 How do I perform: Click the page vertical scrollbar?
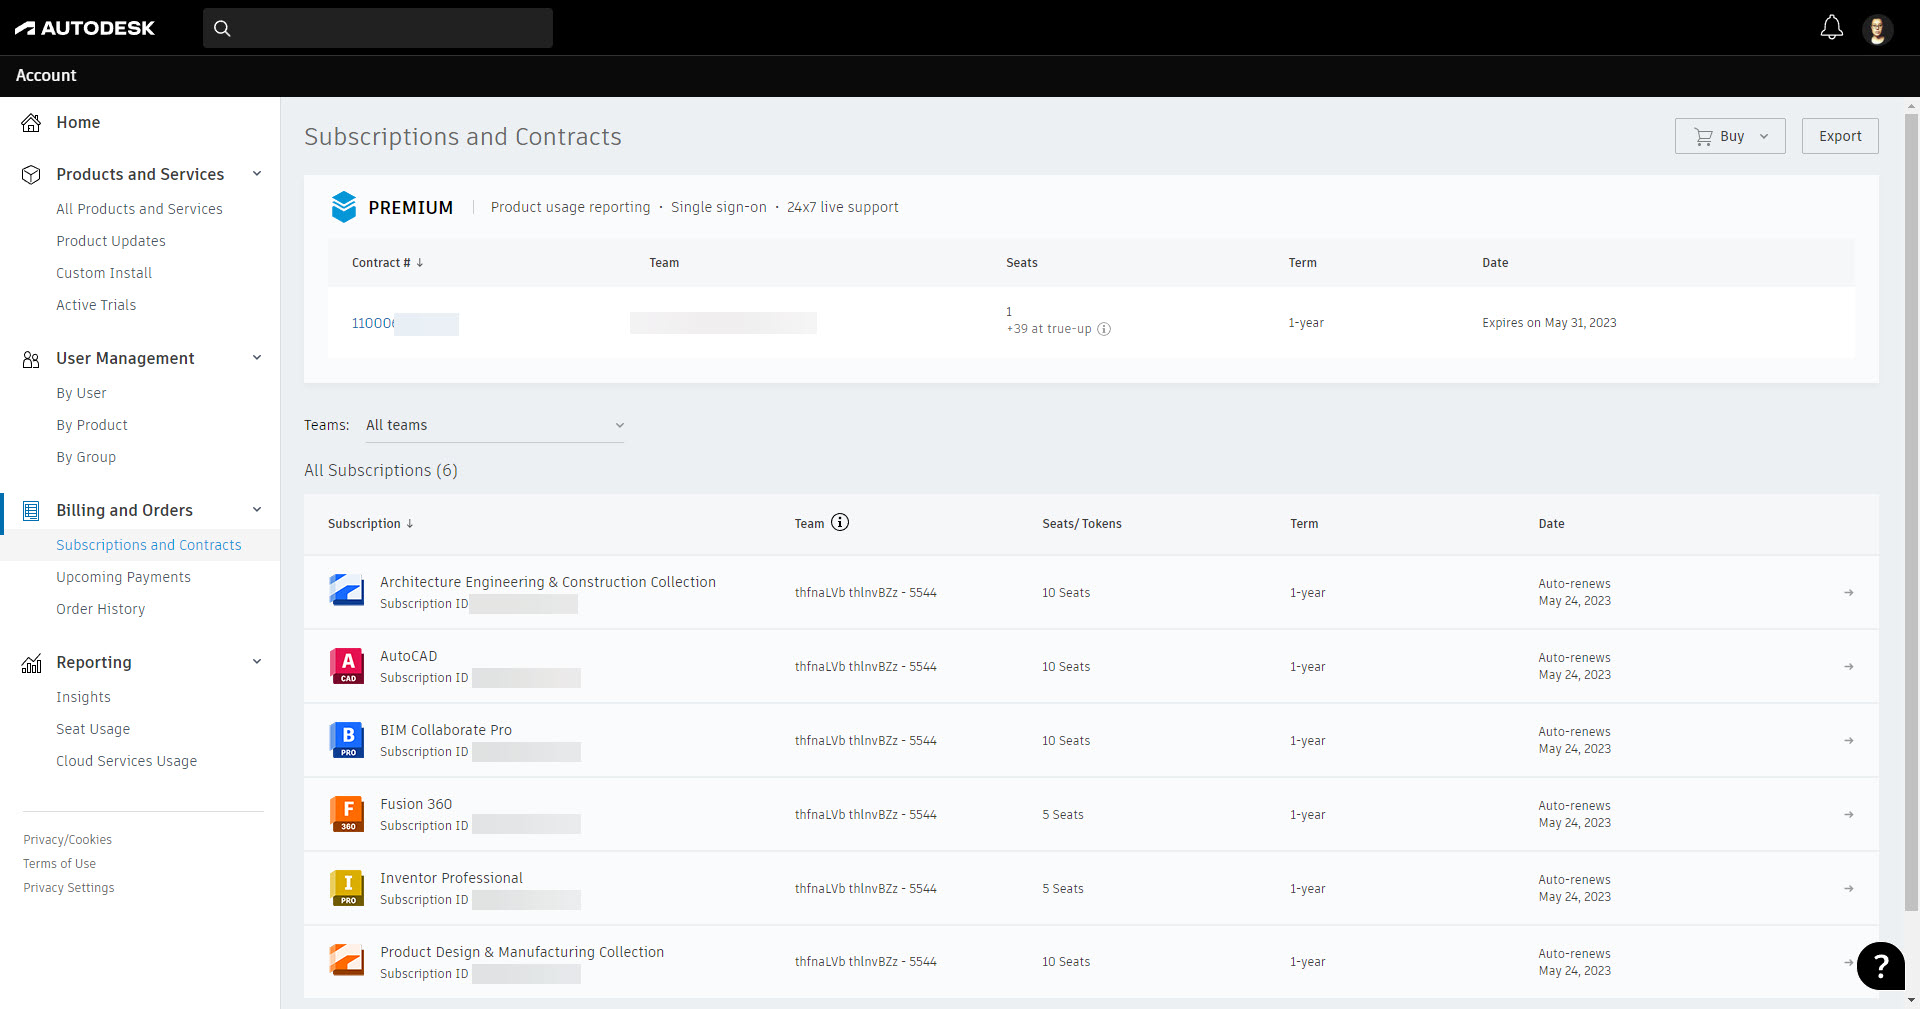[x=1911, y=510]
